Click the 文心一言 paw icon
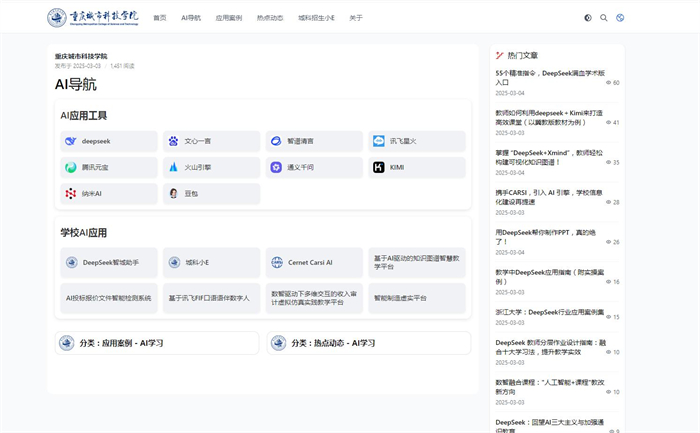 point(173,141)
